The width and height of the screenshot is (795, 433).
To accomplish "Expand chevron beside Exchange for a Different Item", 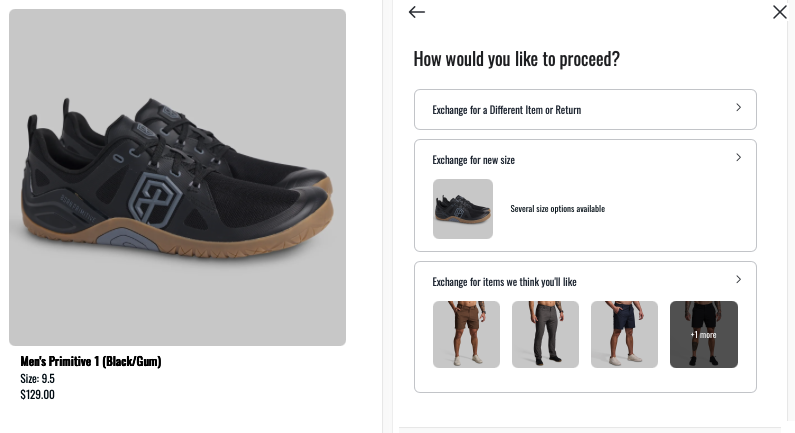I will (x=738, y=107).
